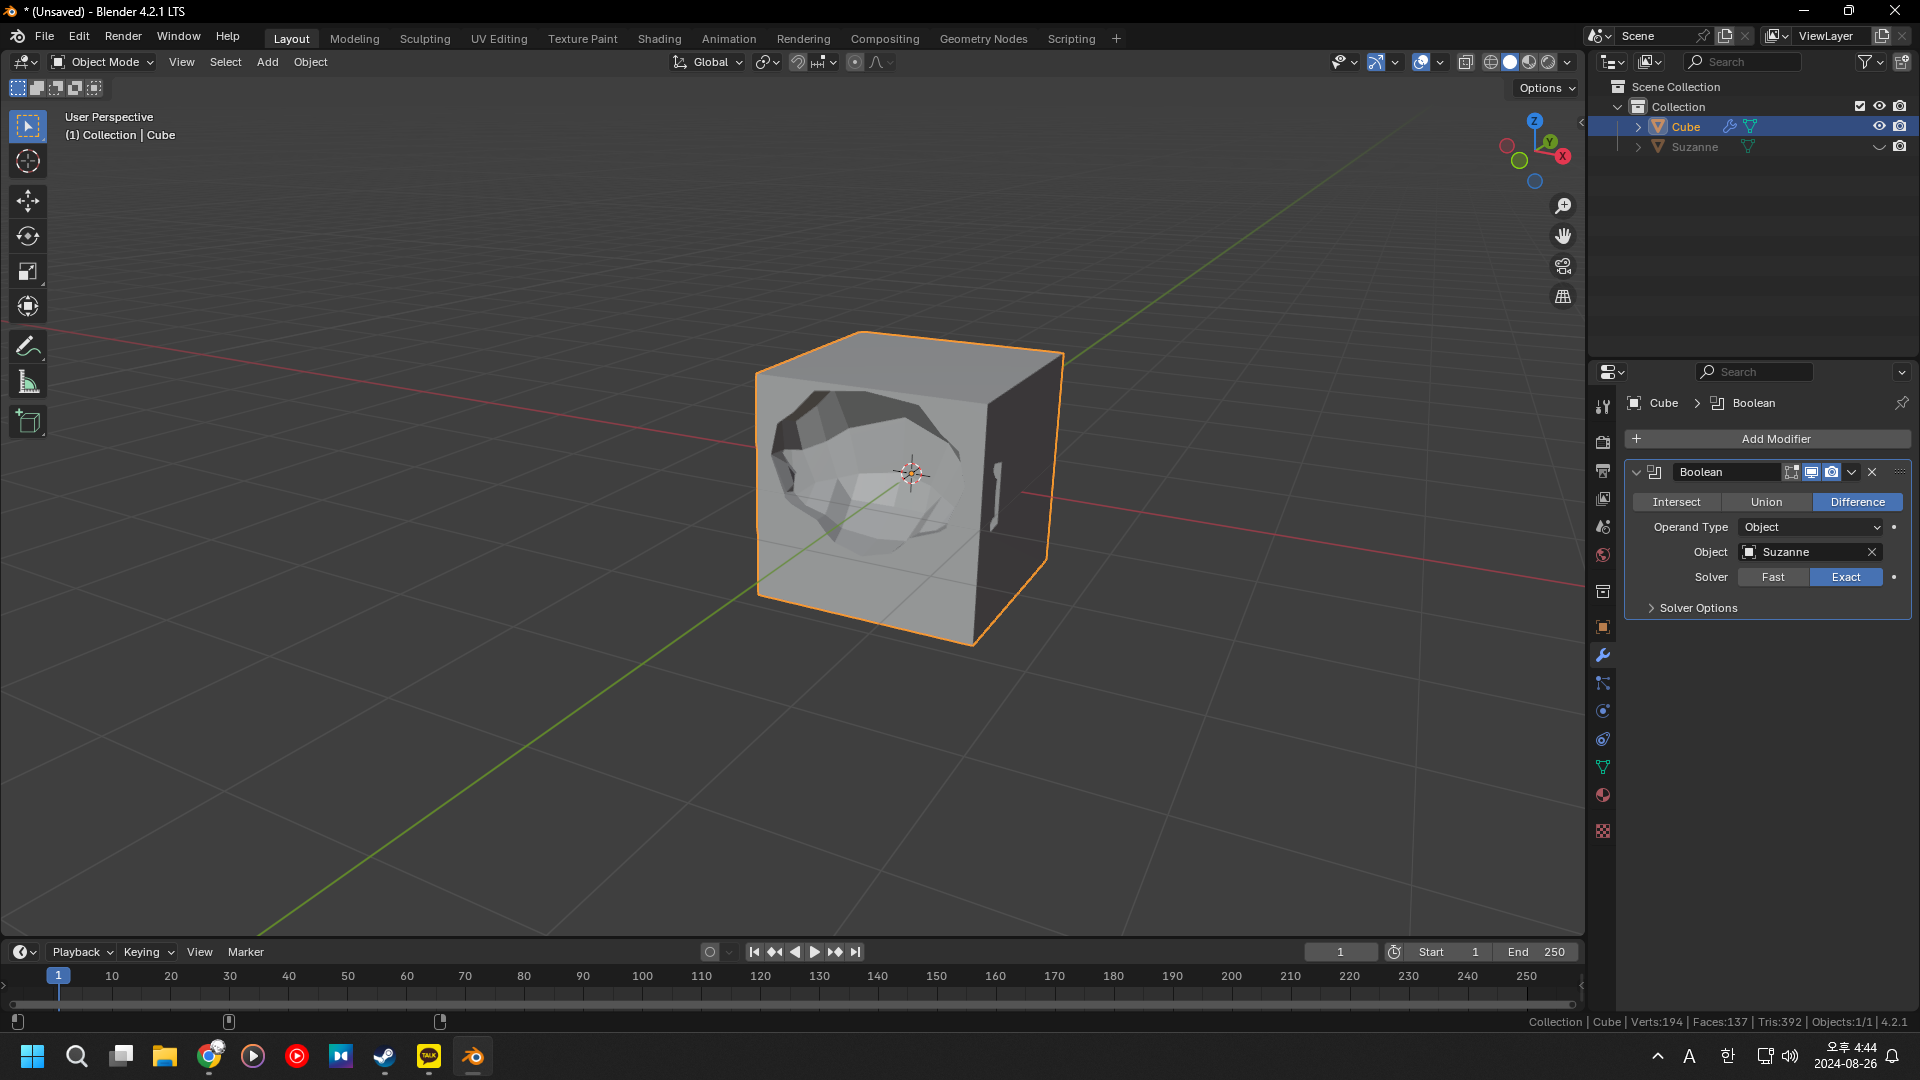Open Physics properties tab

coord(1603,711)
